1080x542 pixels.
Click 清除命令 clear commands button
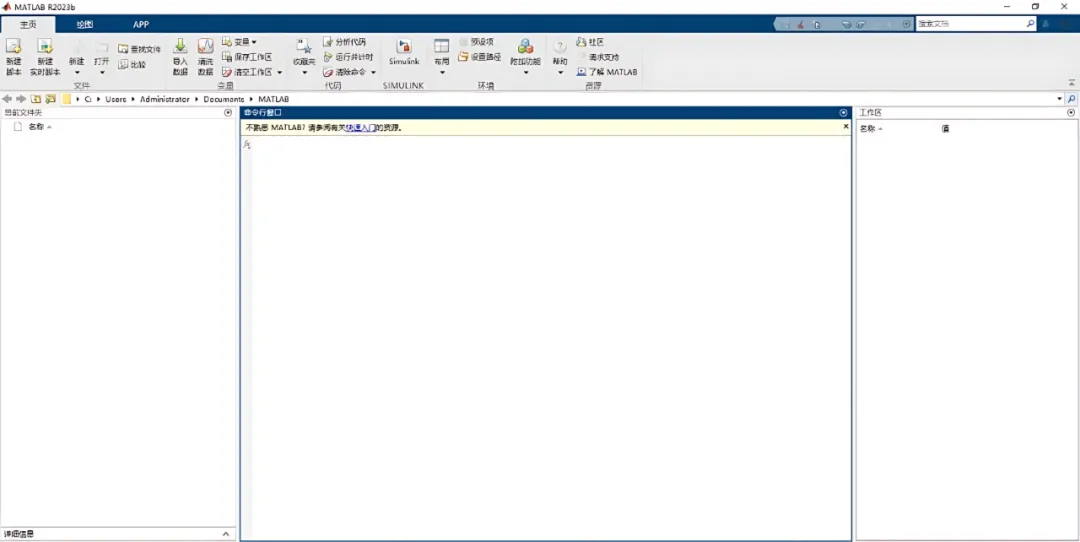click(x=345, y=72)
